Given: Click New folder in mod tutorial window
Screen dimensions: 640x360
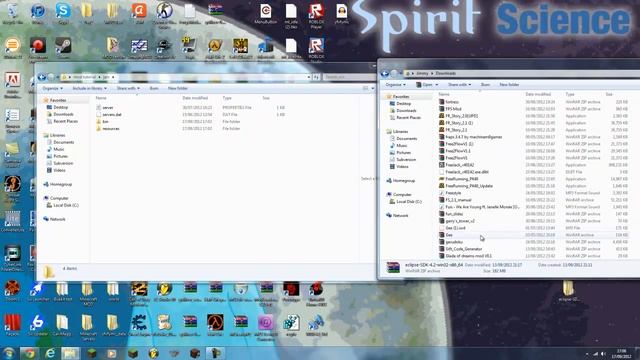Looking at the screenshot, I should tap(178, 88).
